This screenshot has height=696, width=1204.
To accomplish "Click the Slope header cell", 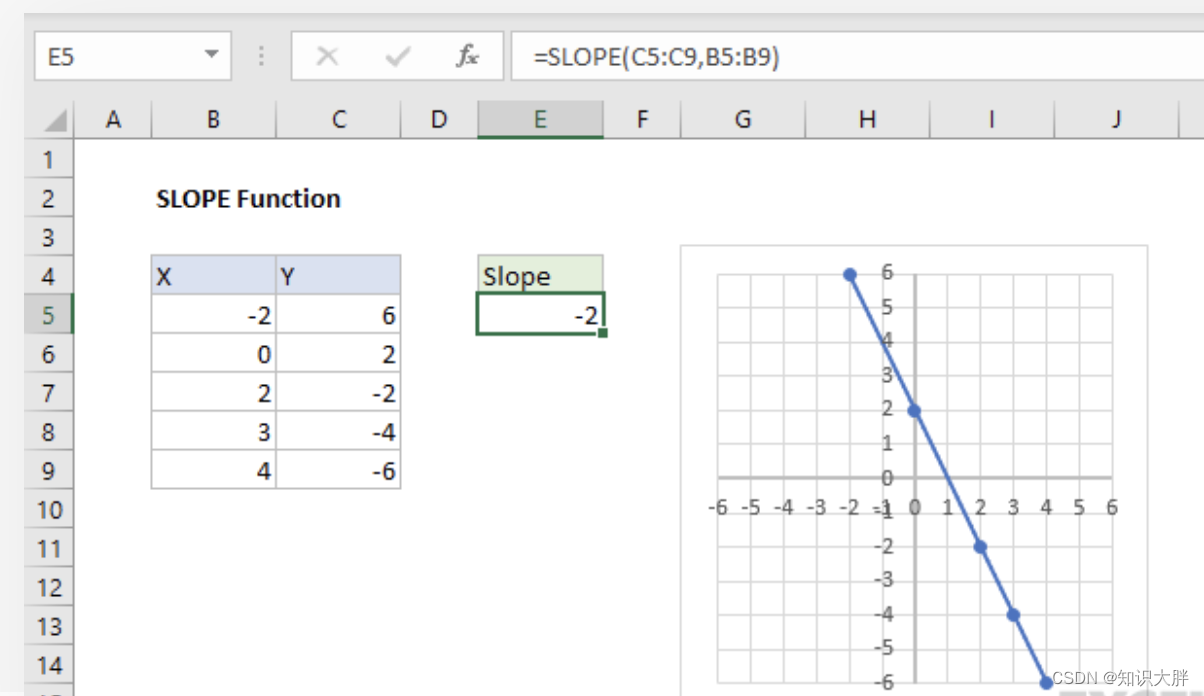I will click(540, 275).
